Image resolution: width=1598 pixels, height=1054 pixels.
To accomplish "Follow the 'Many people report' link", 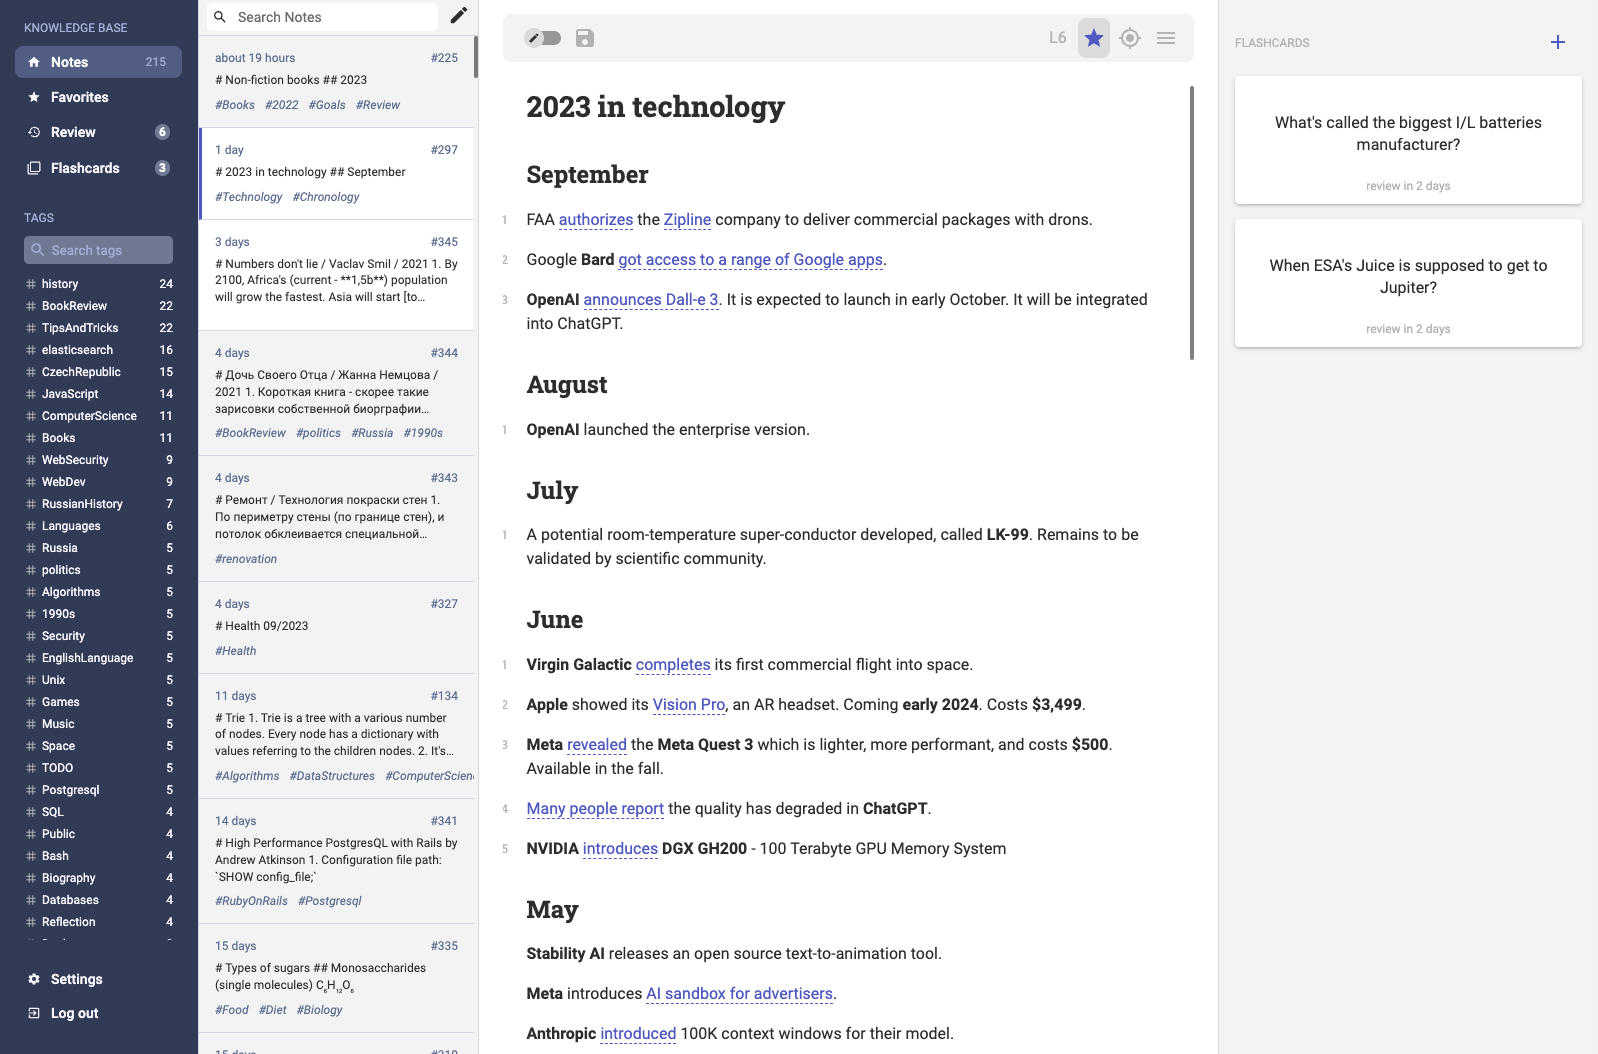I will [595, 809].
